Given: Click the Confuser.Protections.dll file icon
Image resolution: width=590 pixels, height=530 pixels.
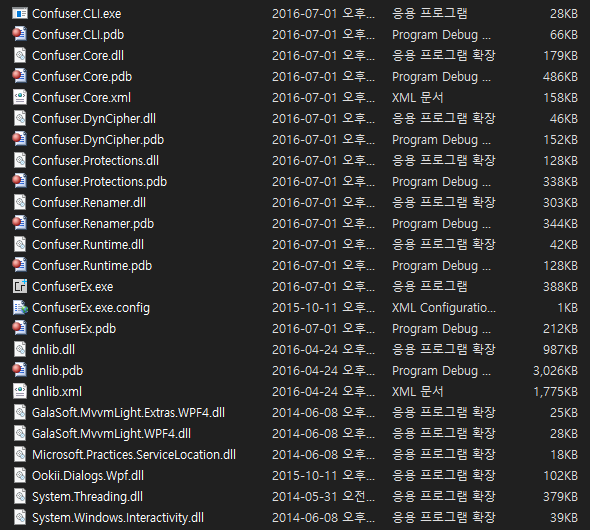Looking at the screenshot, I should [20, 161].
